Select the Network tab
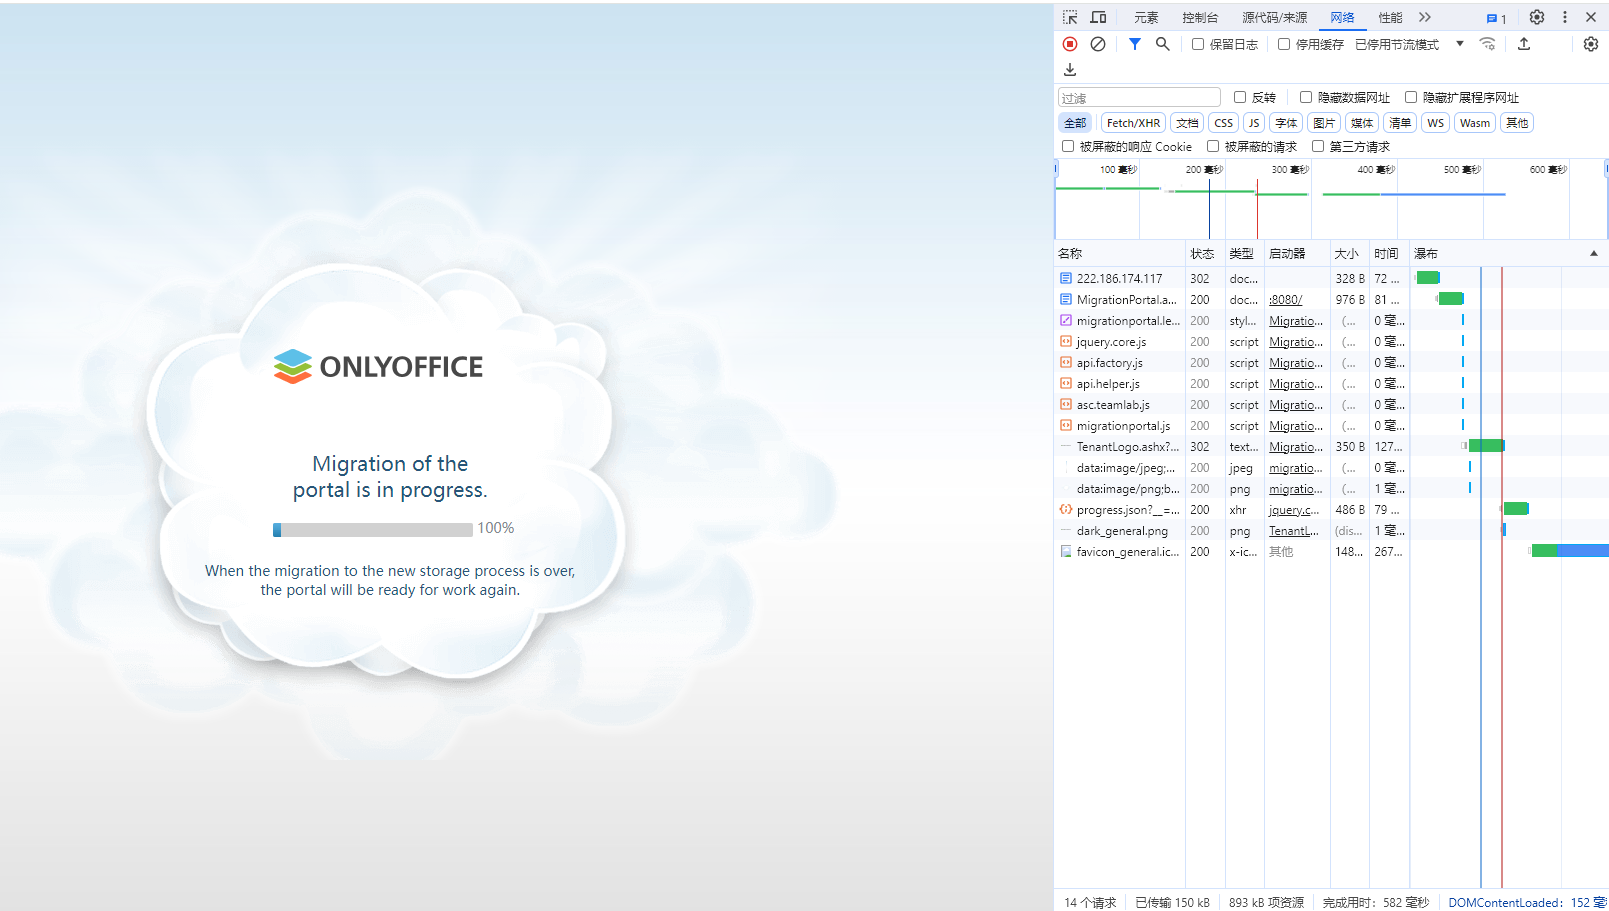Viewport: 1609px width, 911px height. [x=1342, y=17]
